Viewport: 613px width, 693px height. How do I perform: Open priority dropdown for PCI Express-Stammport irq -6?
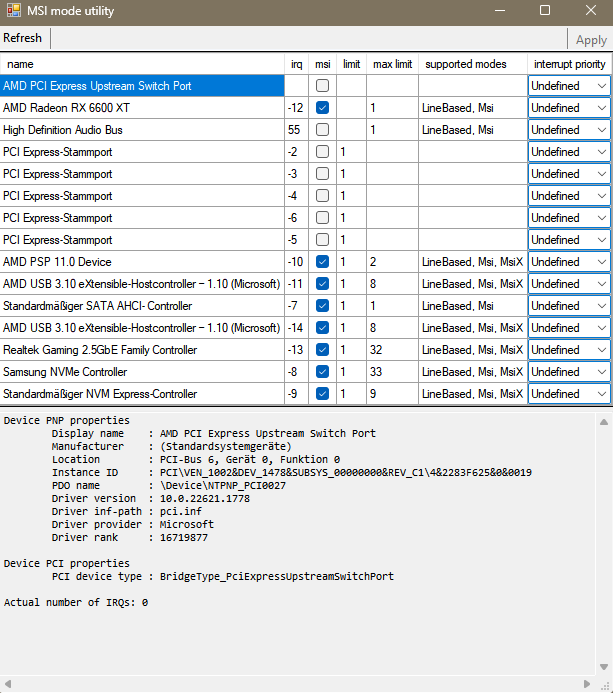(x=570, y=218)
